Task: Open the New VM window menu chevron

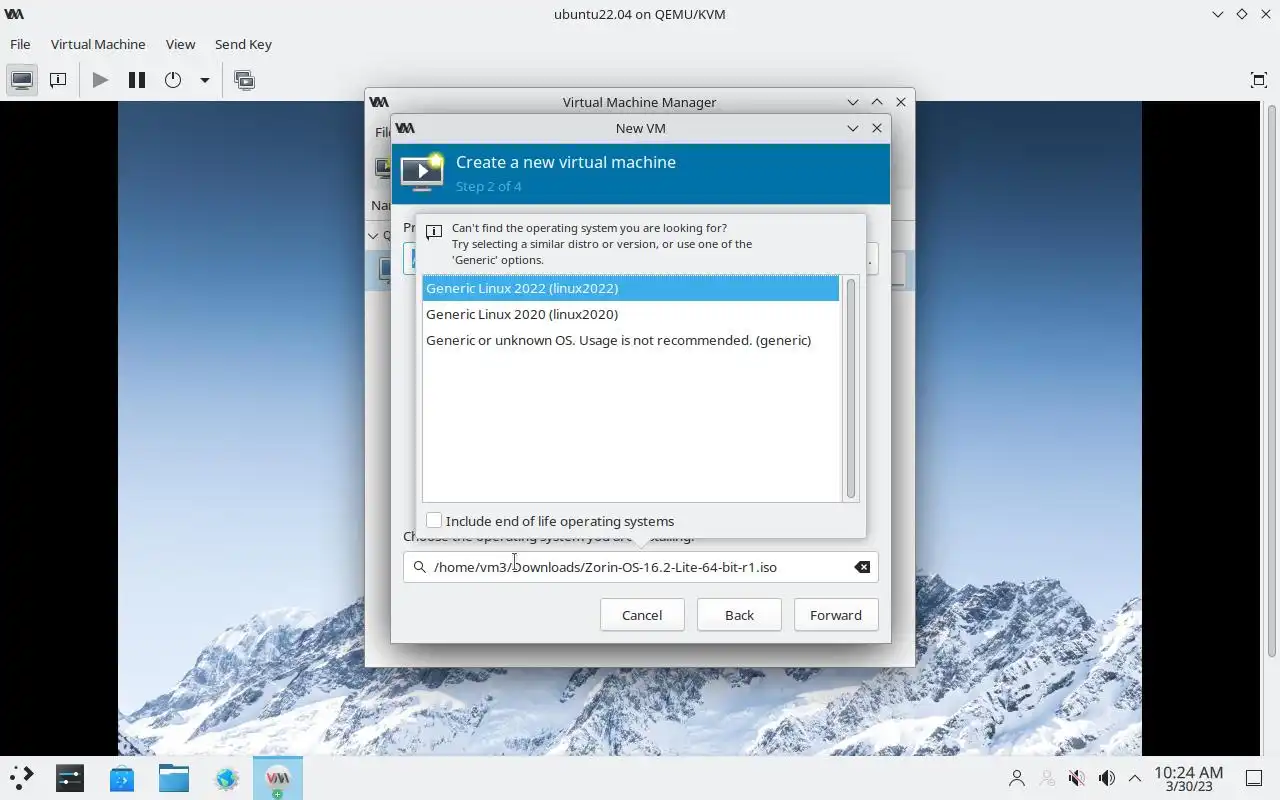Action: (853, 128)
